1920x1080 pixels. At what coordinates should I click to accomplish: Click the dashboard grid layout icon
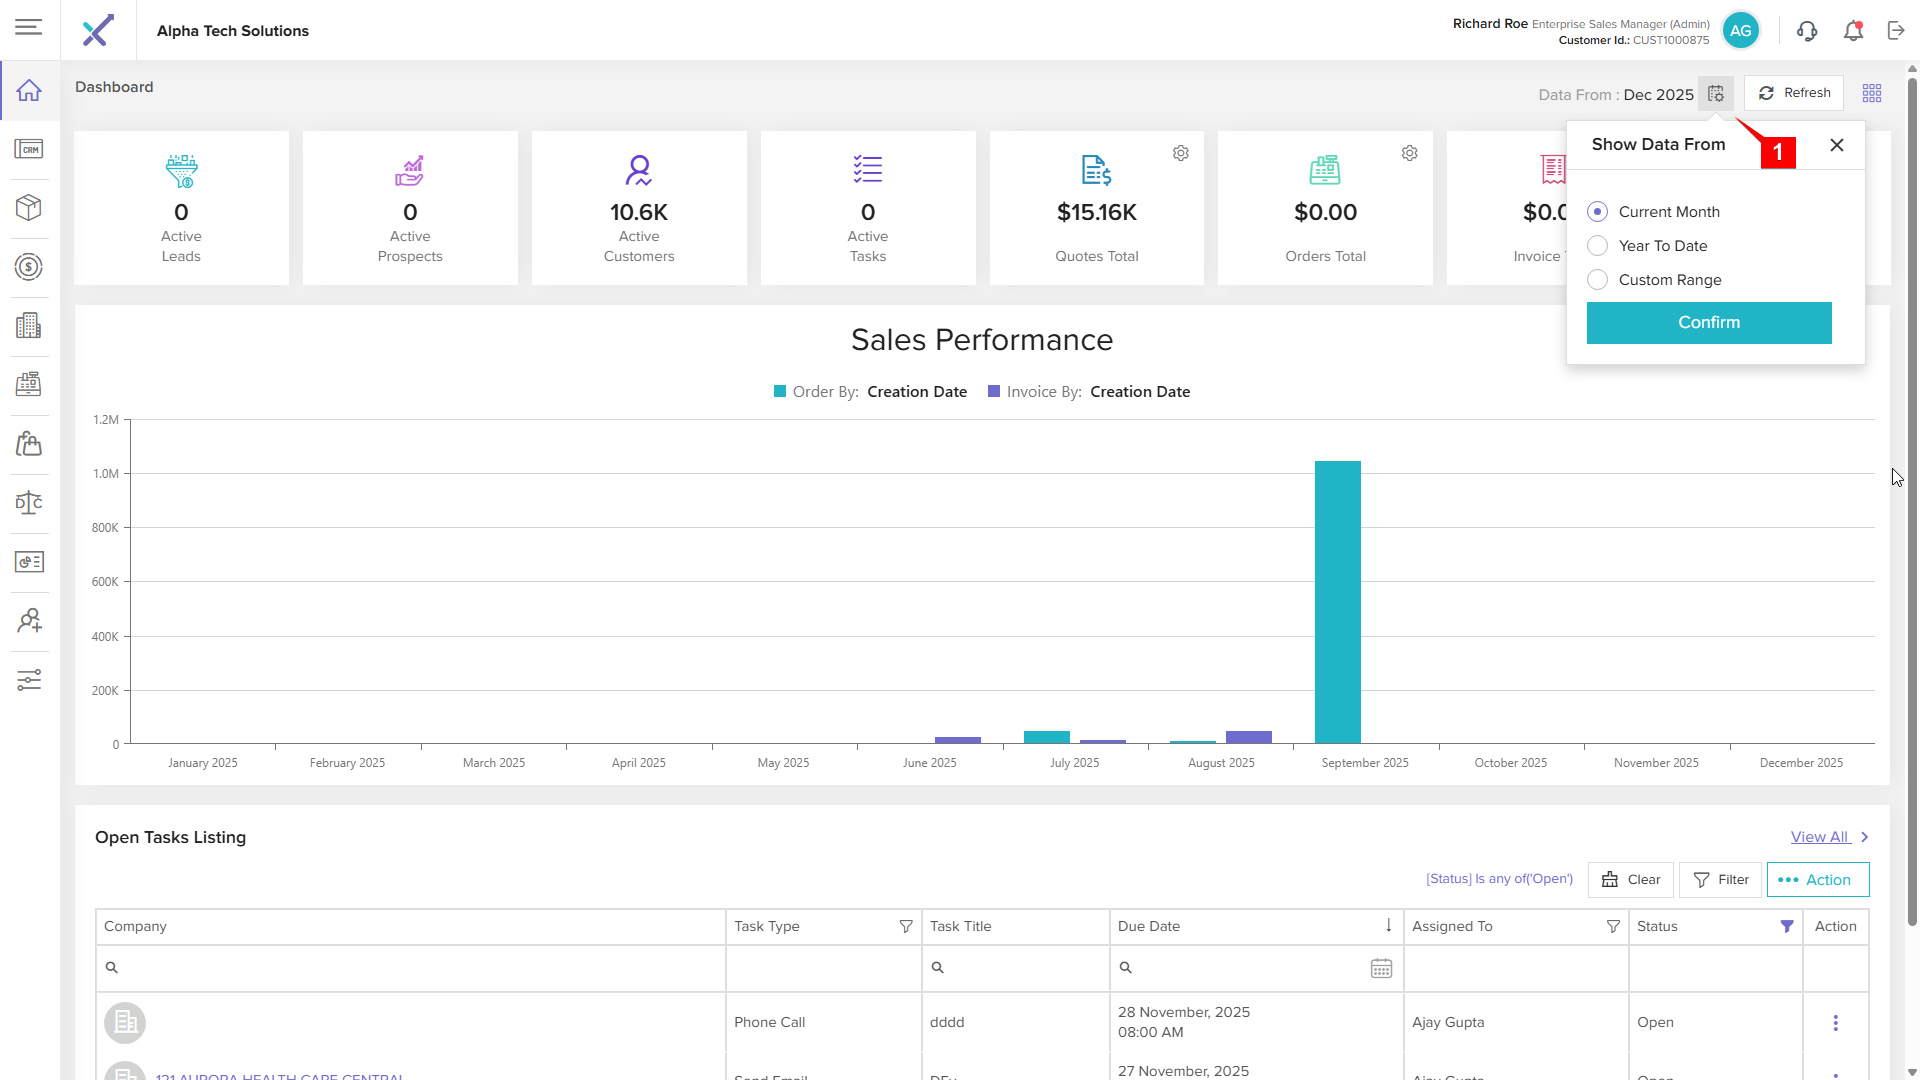pyautogui.click(x=1872, y=93)
